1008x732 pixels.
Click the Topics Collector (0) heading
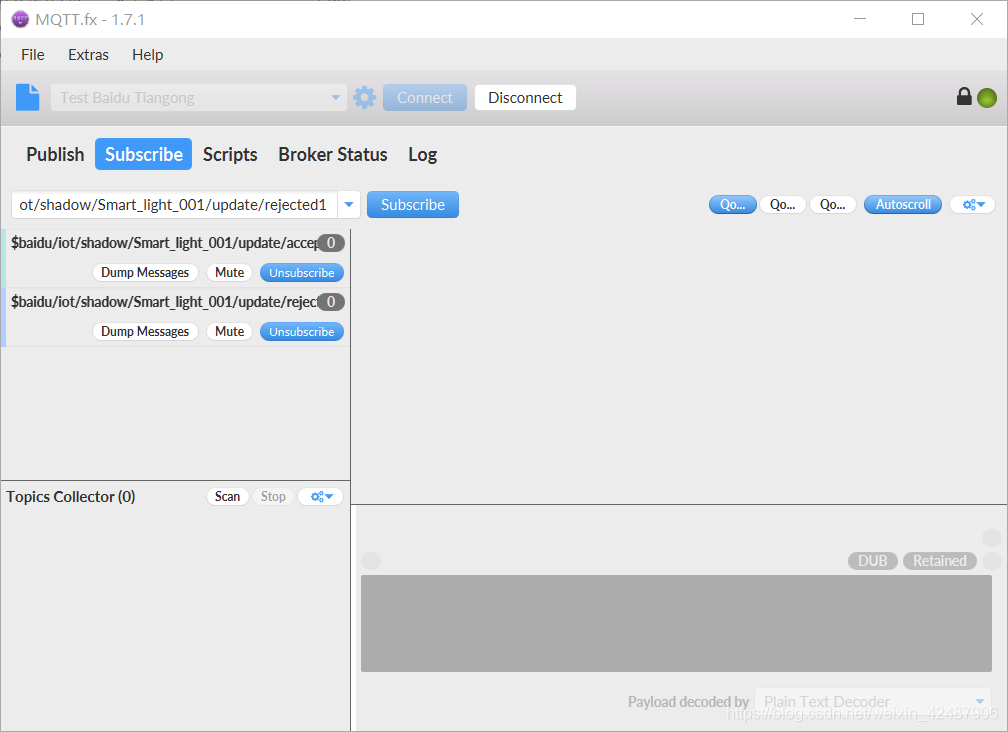coord(71,497)
